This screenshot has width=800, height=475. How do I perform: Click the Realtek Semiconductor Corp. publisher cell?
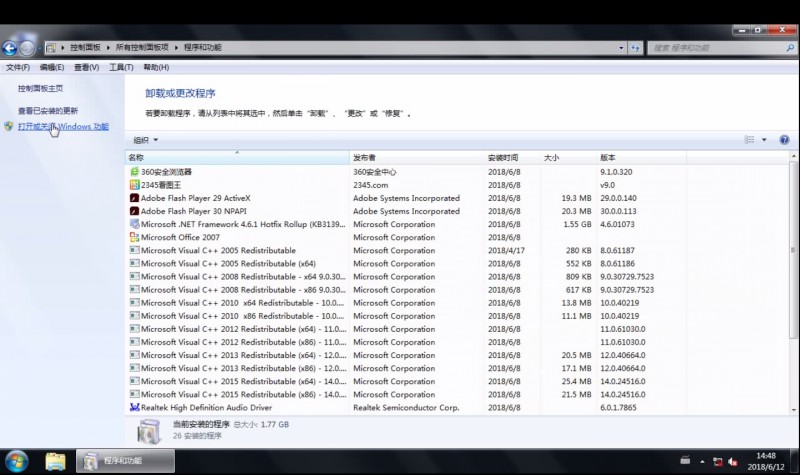click(x=406, y=408)
